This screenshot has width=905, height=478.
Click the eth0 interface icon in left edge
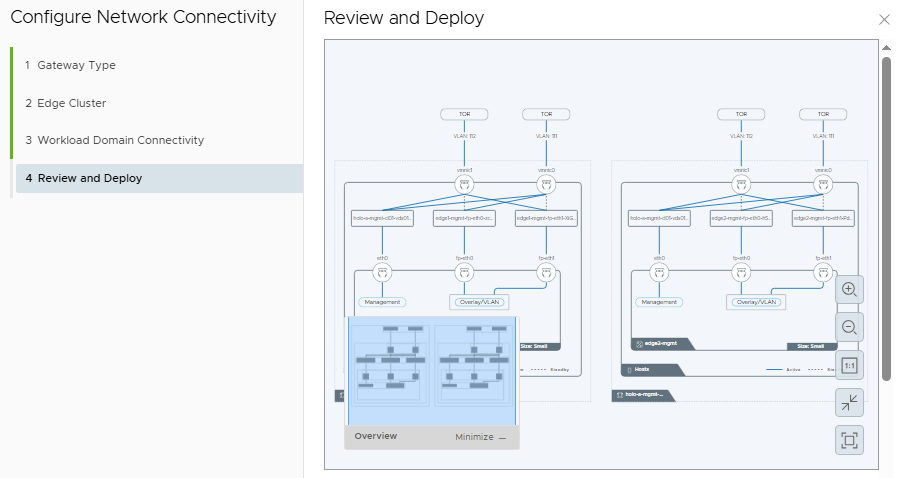coord(382,273)
